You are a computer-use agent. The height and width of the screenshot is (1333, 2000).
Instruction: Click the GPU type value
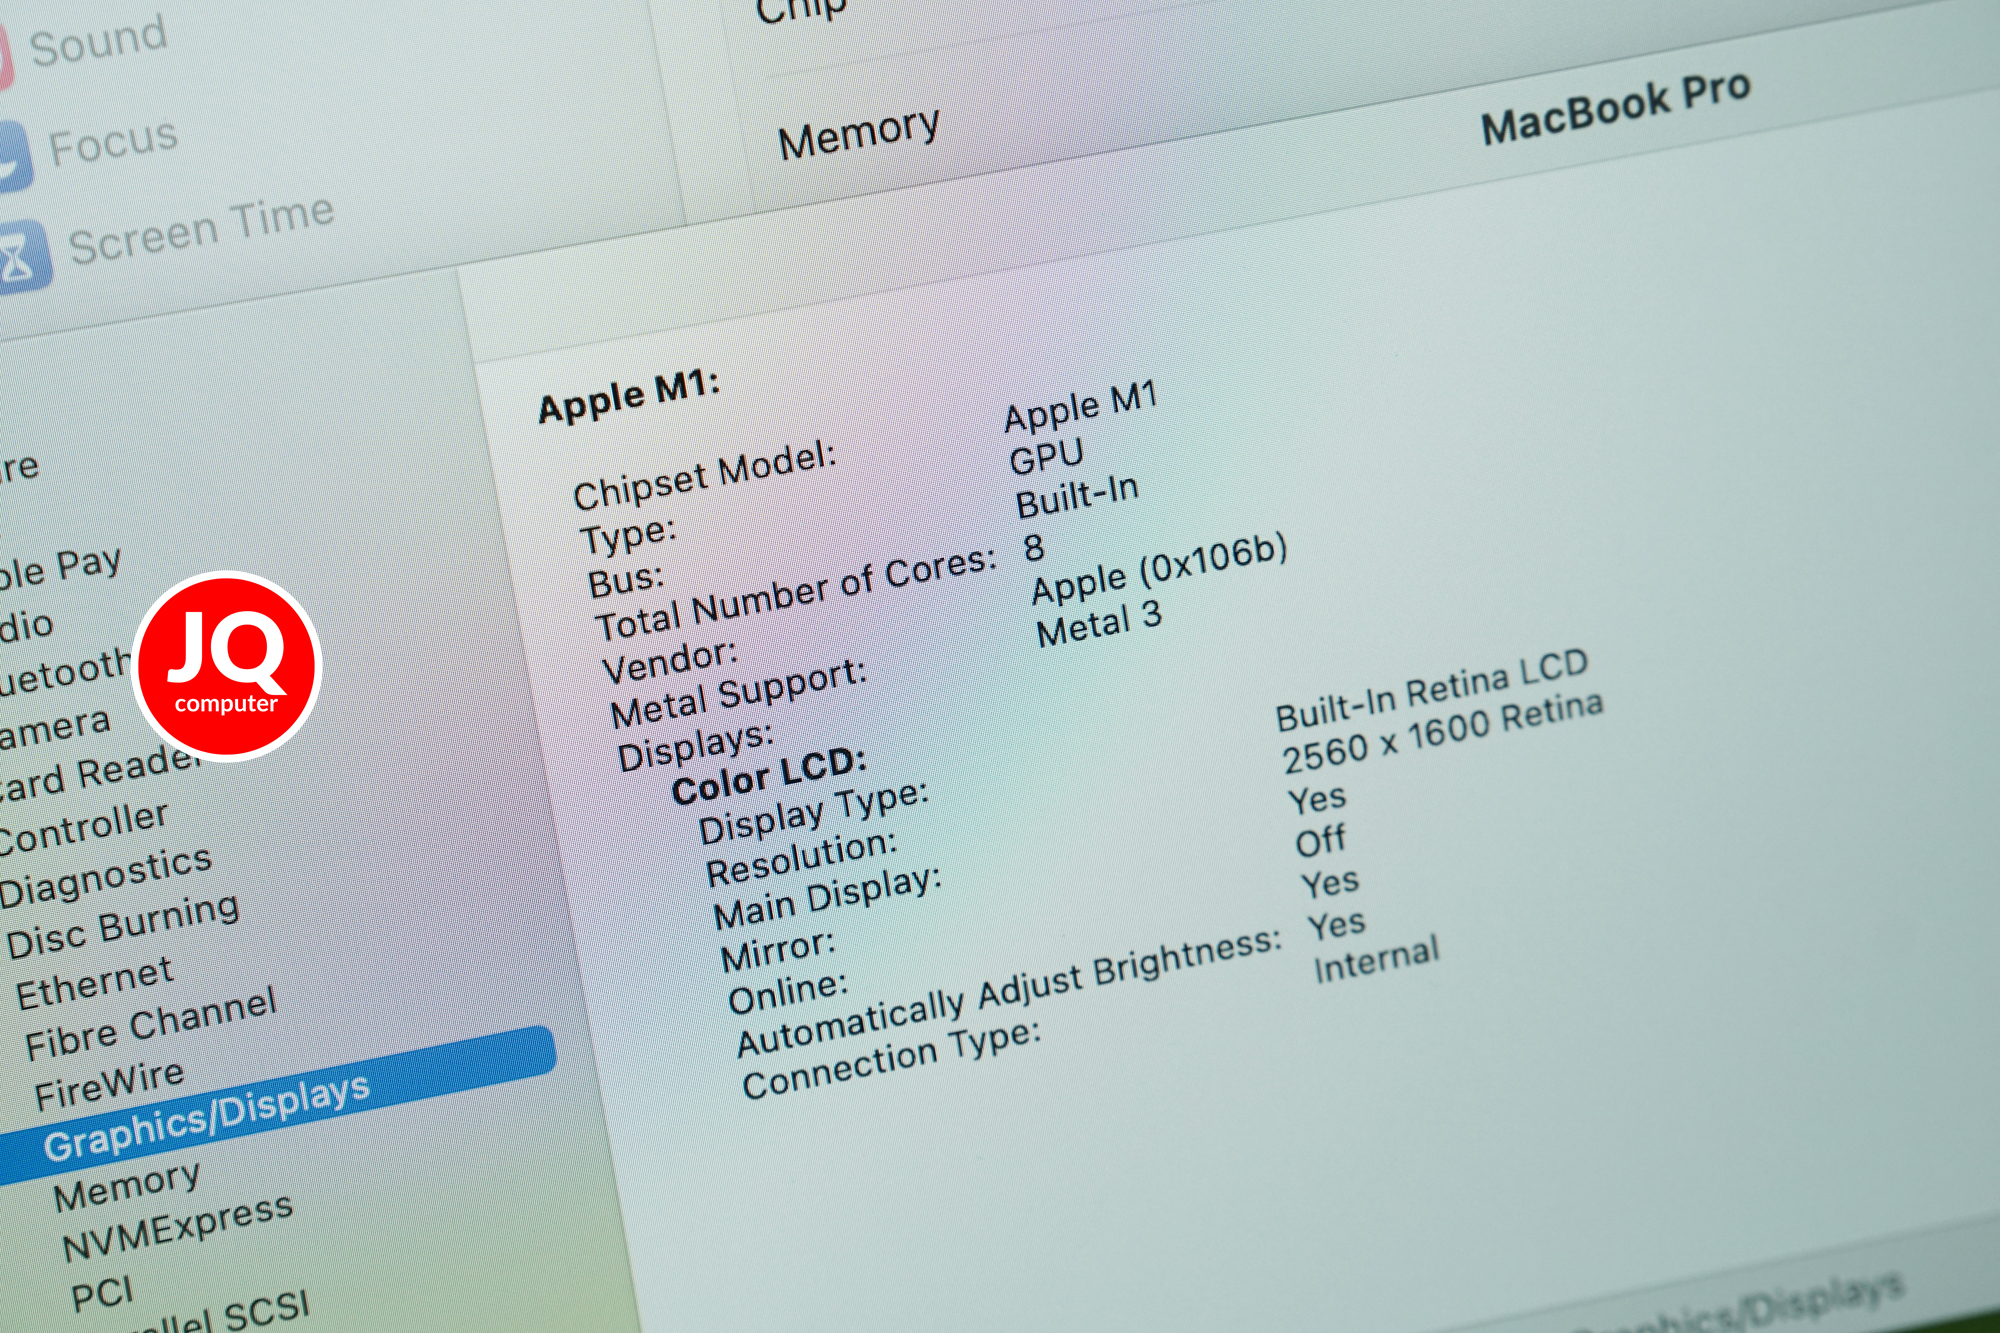1046,457
